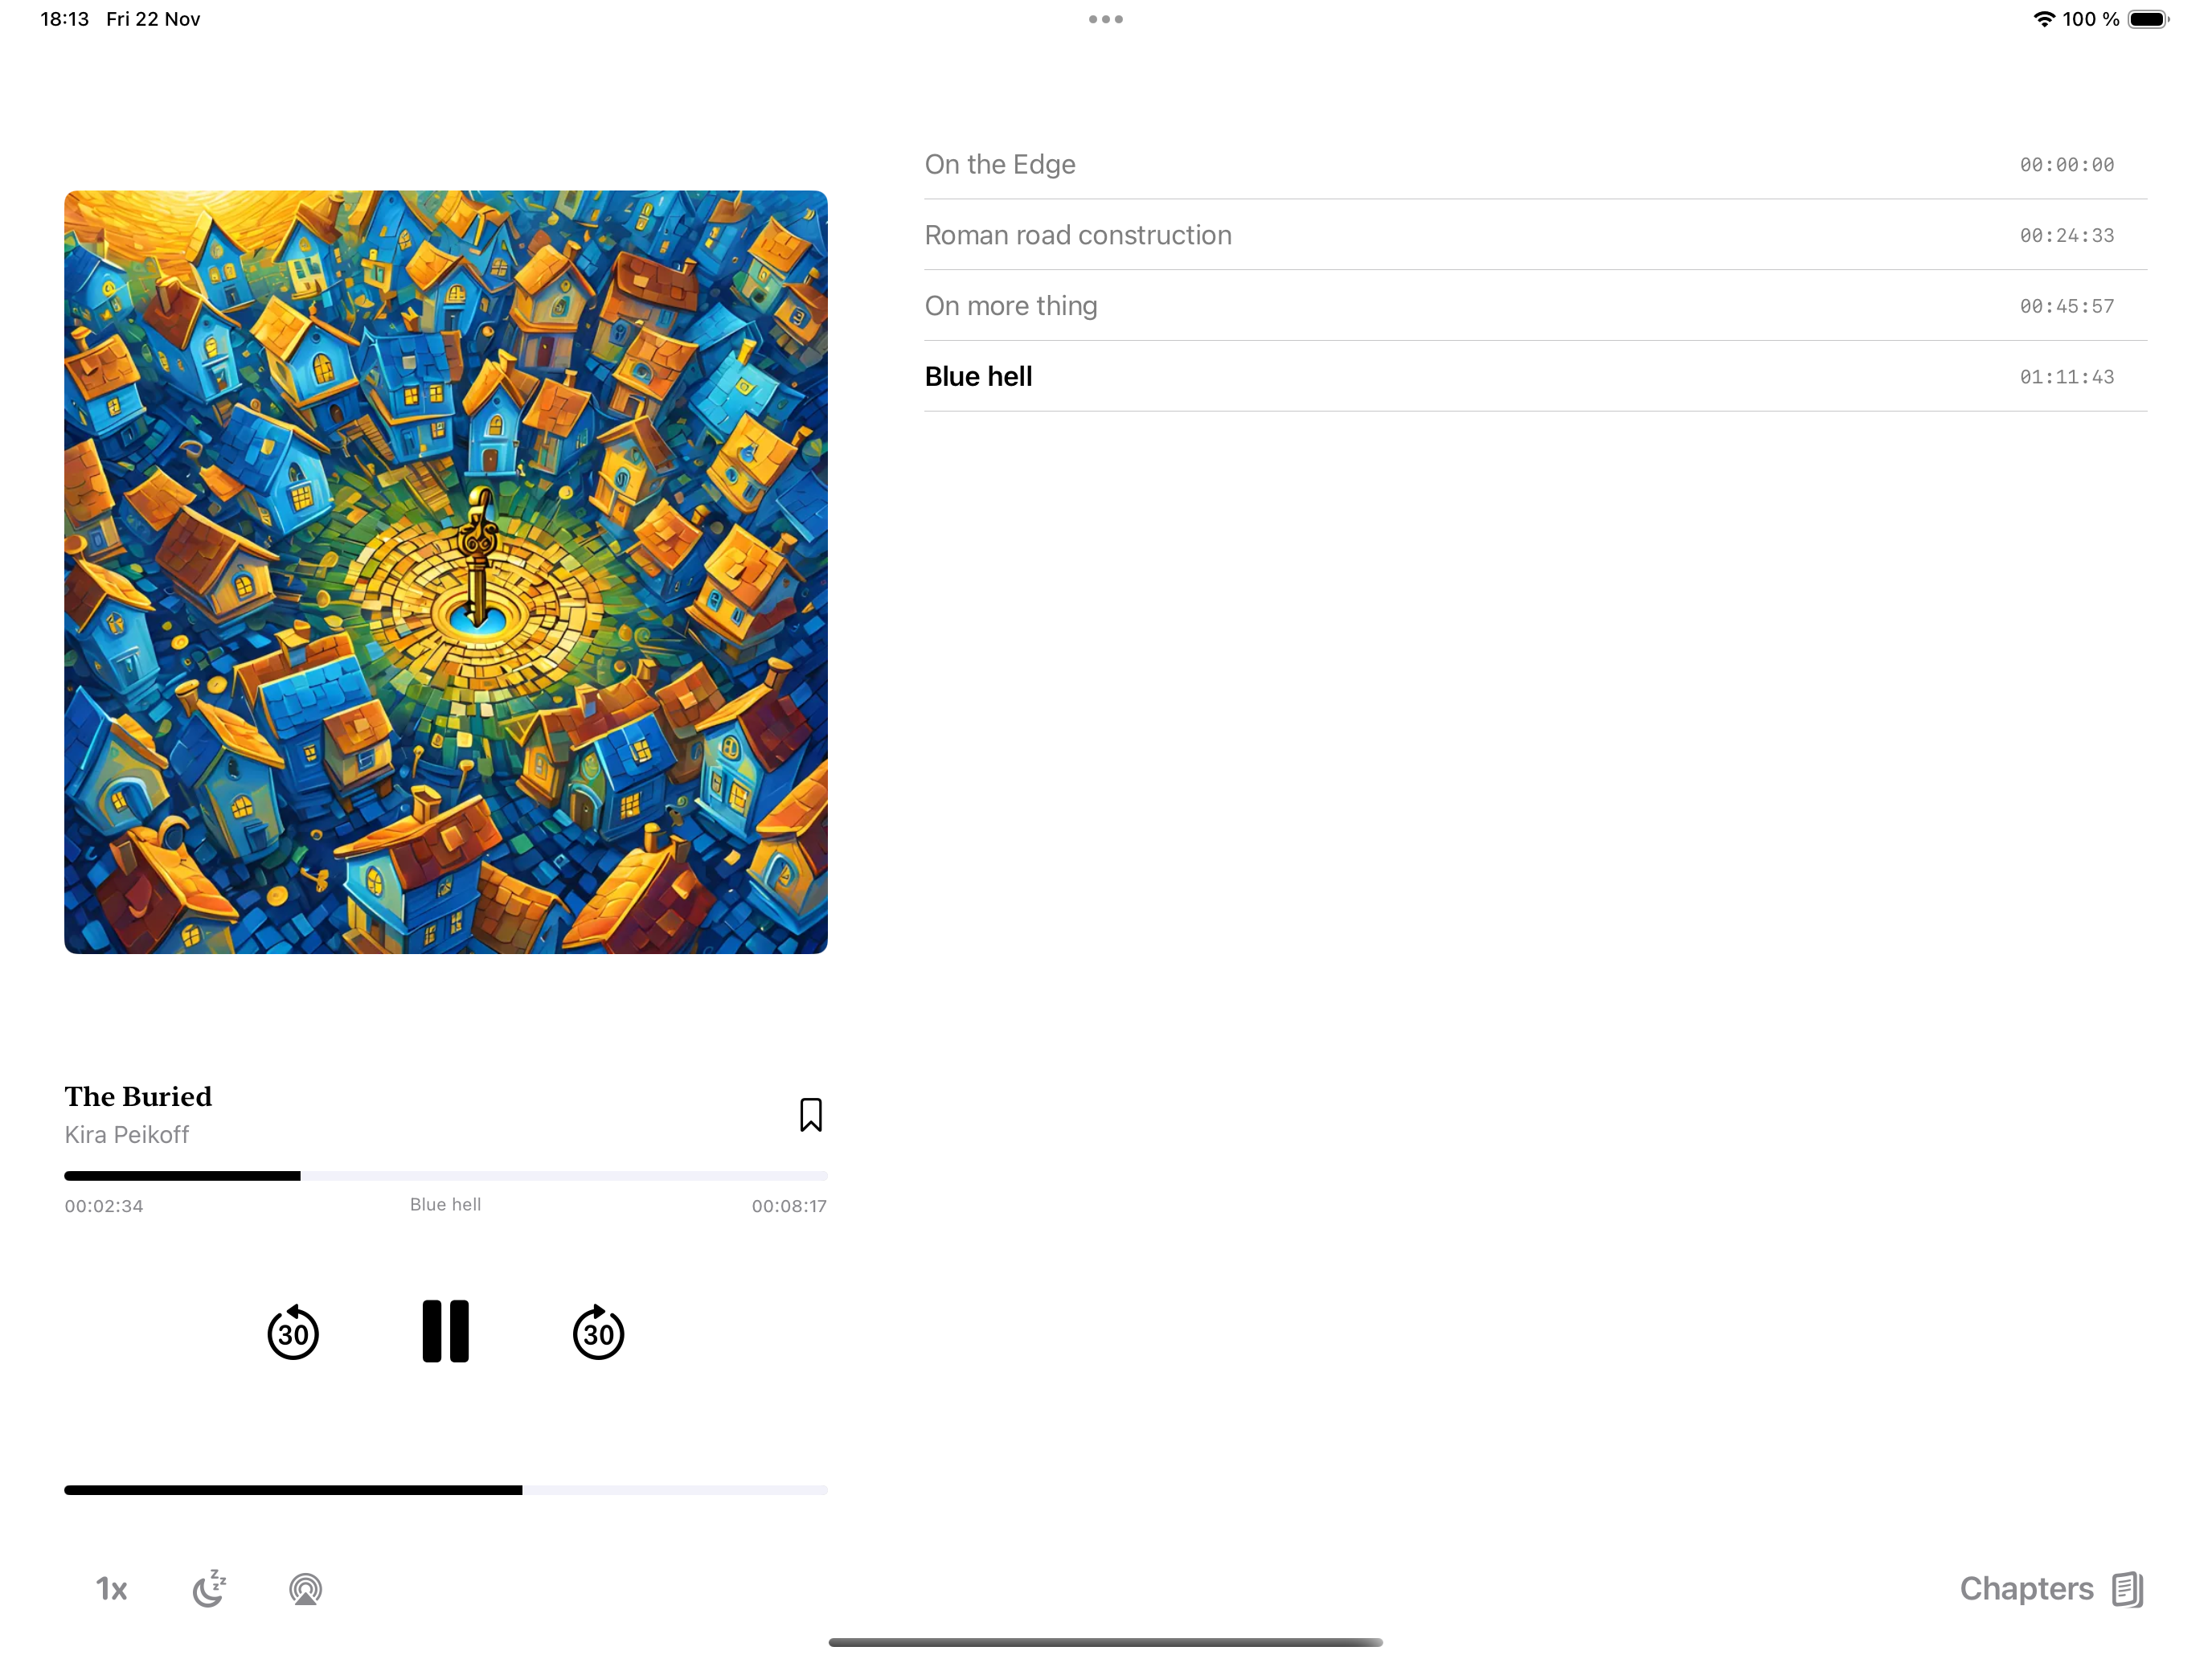Play the On more thing chapter
2212x1659 pixels.
point(1534,306)
